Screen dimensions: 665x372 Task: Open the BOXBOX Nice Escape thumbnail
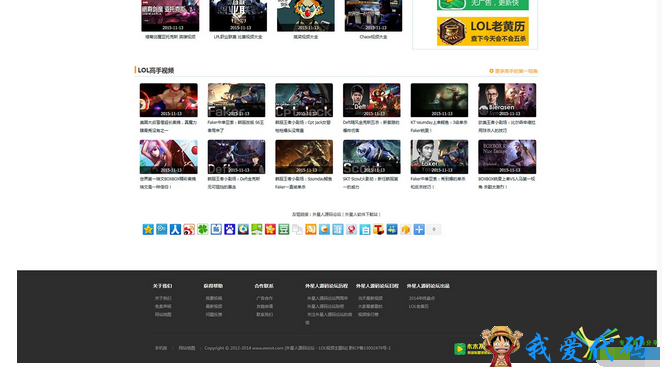507,157
